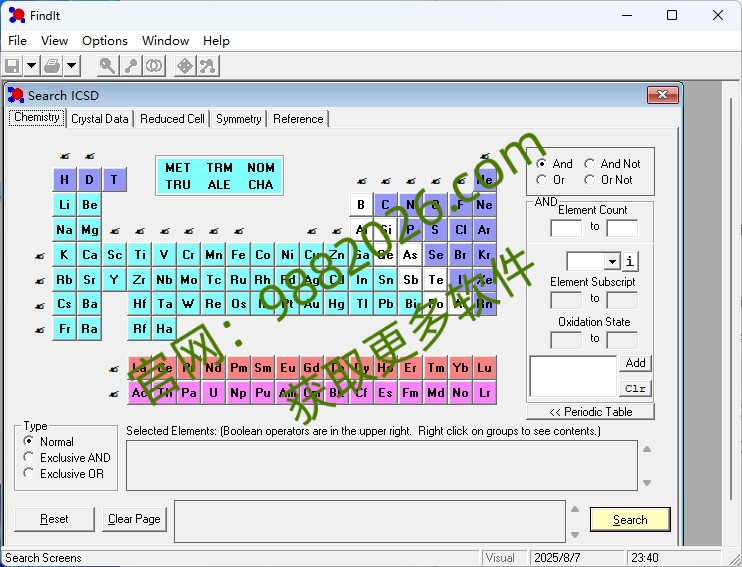Click the magnifier search toolbar icon
Viewport: 742px width, 567px height.
pyautogui.click(x=107, y=66)
